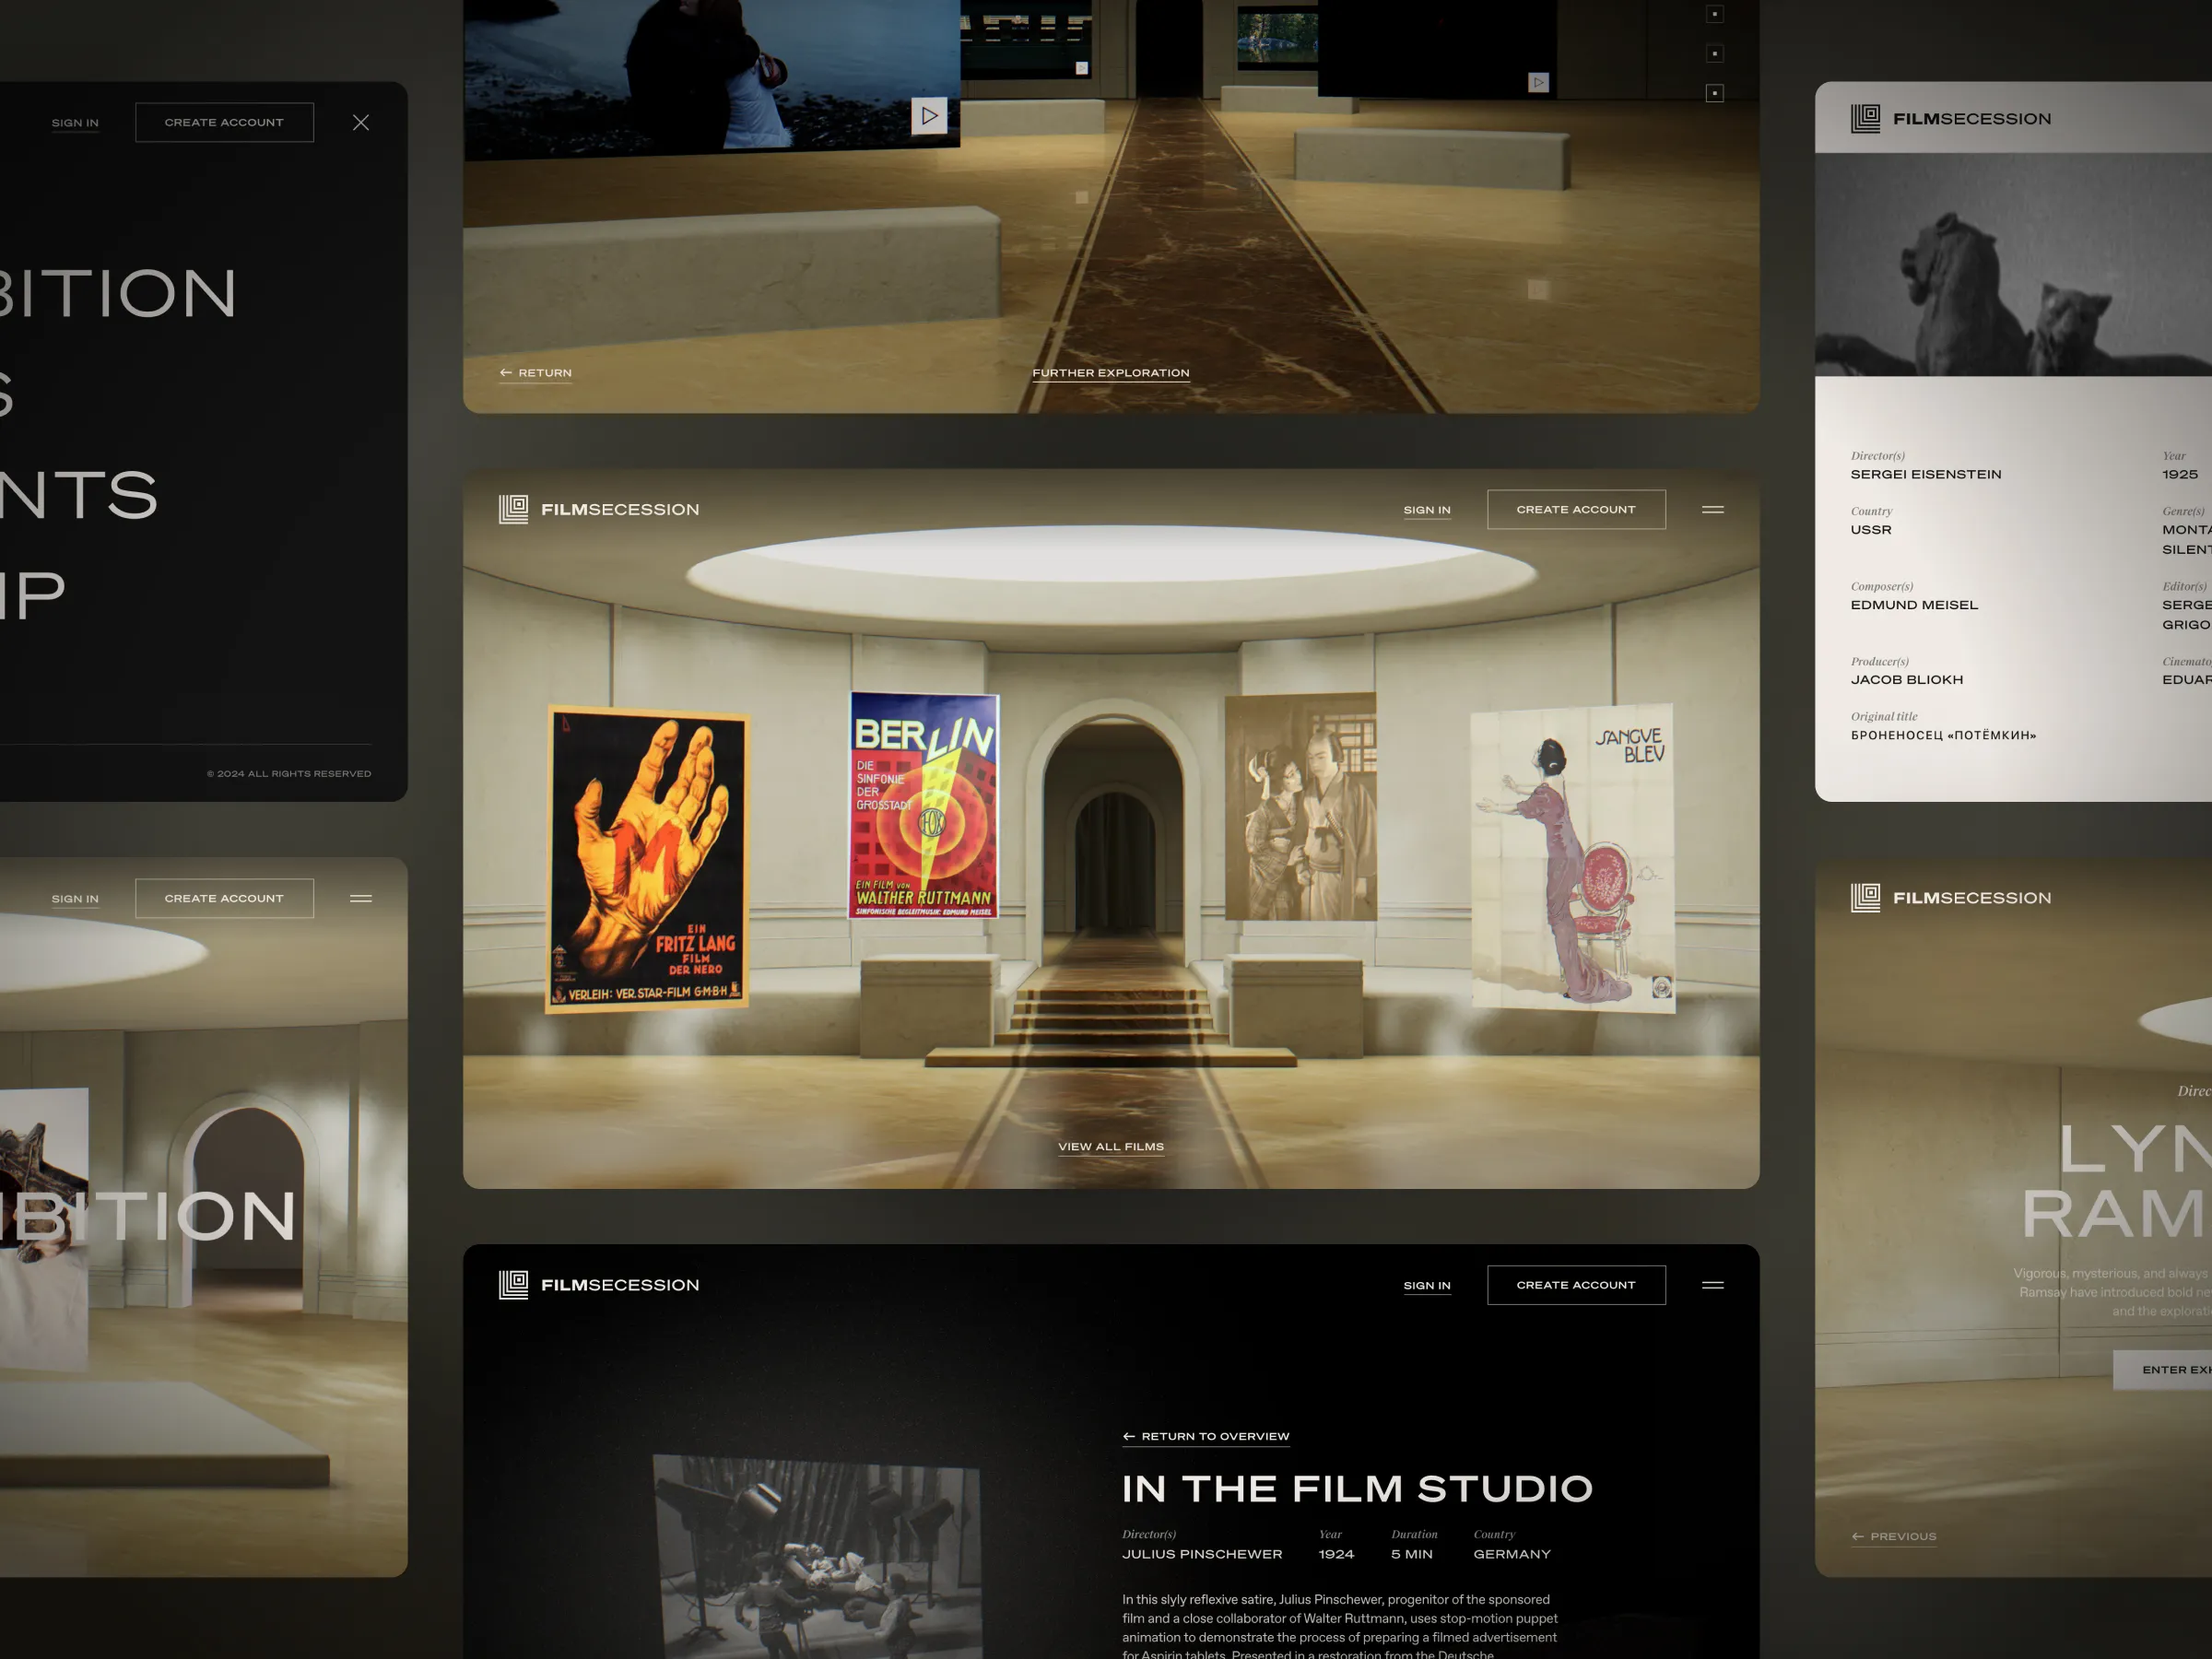Go to Previous exhibition
Screen dimensions: 2212x1659
tap(1893, 1536)
